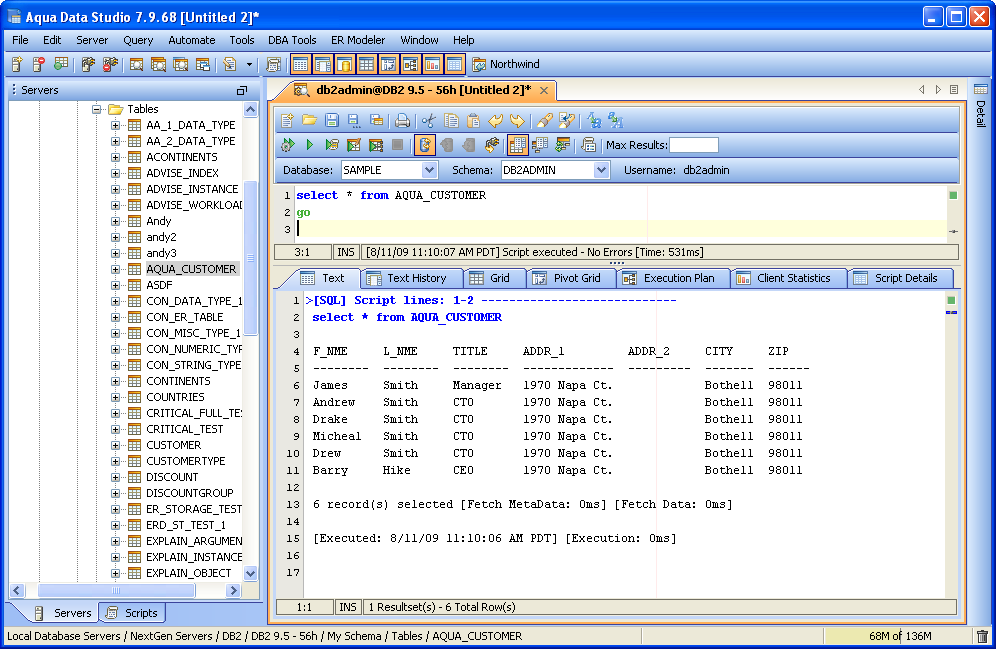Click the Cut scissors icon
The width and height of the screenshot is (996, 649).
[x=429, y=121]
